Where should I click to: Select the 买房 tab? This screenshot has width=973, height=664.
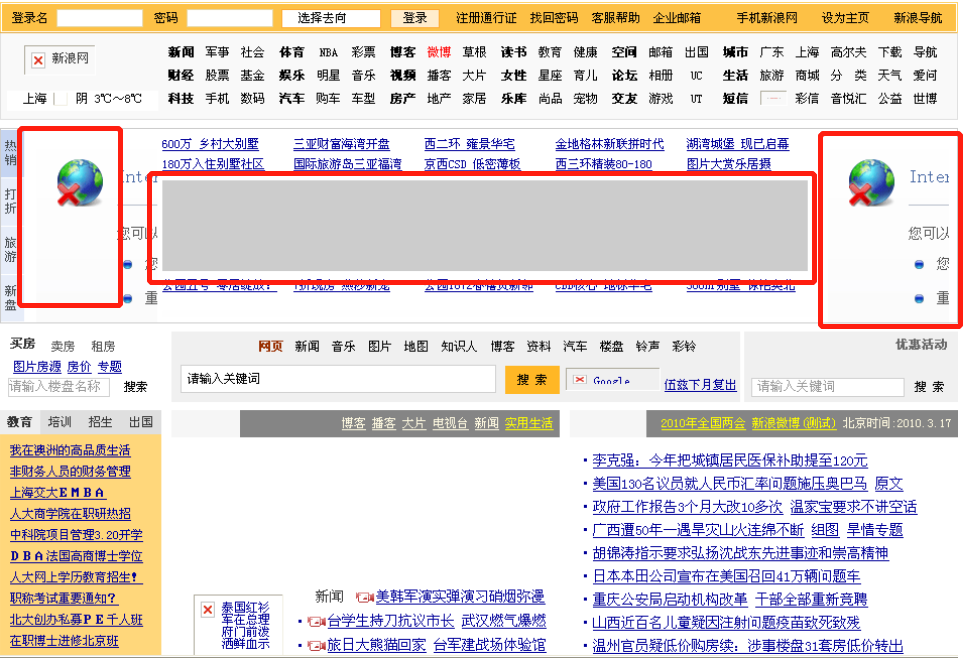point(22,344)
